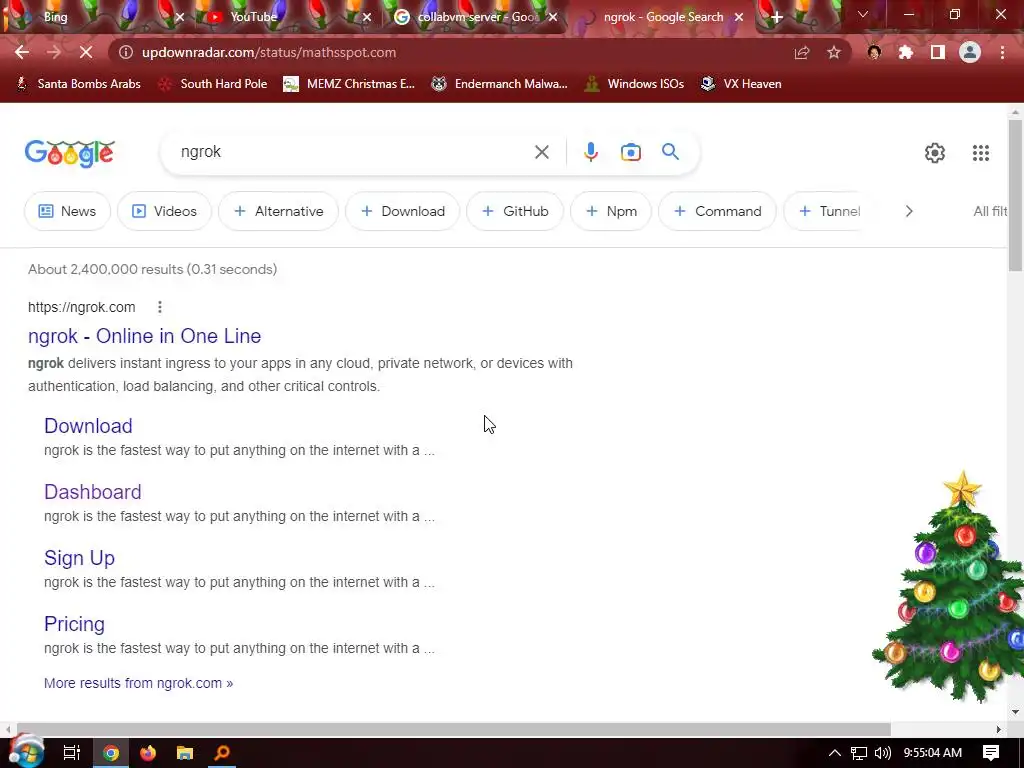
Task: Go forward with the forward arrow
Action: (x=54, y=52)
